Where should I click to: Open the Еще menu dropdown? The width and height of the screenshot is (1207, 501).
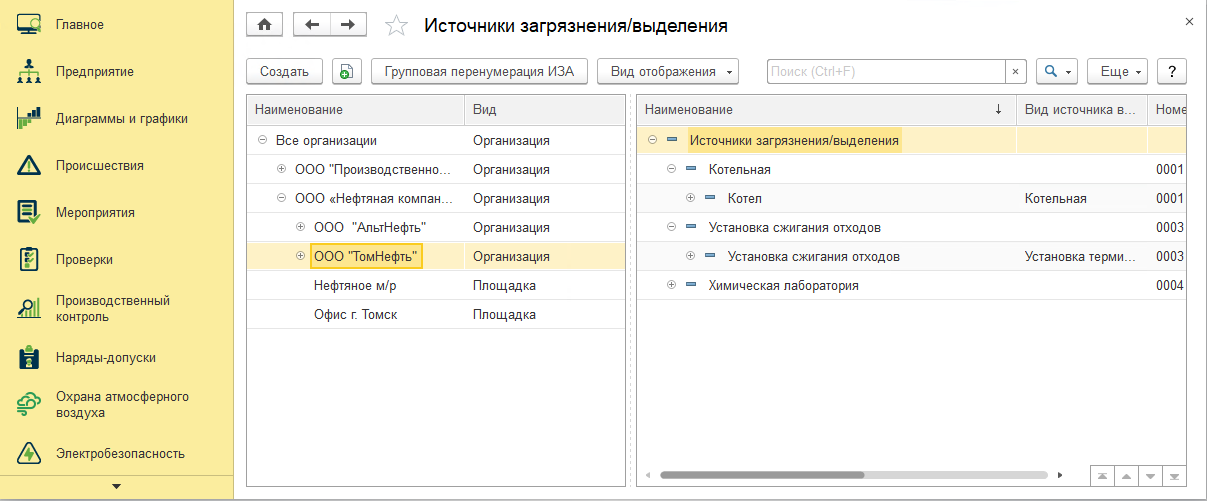coord(1117,72)
